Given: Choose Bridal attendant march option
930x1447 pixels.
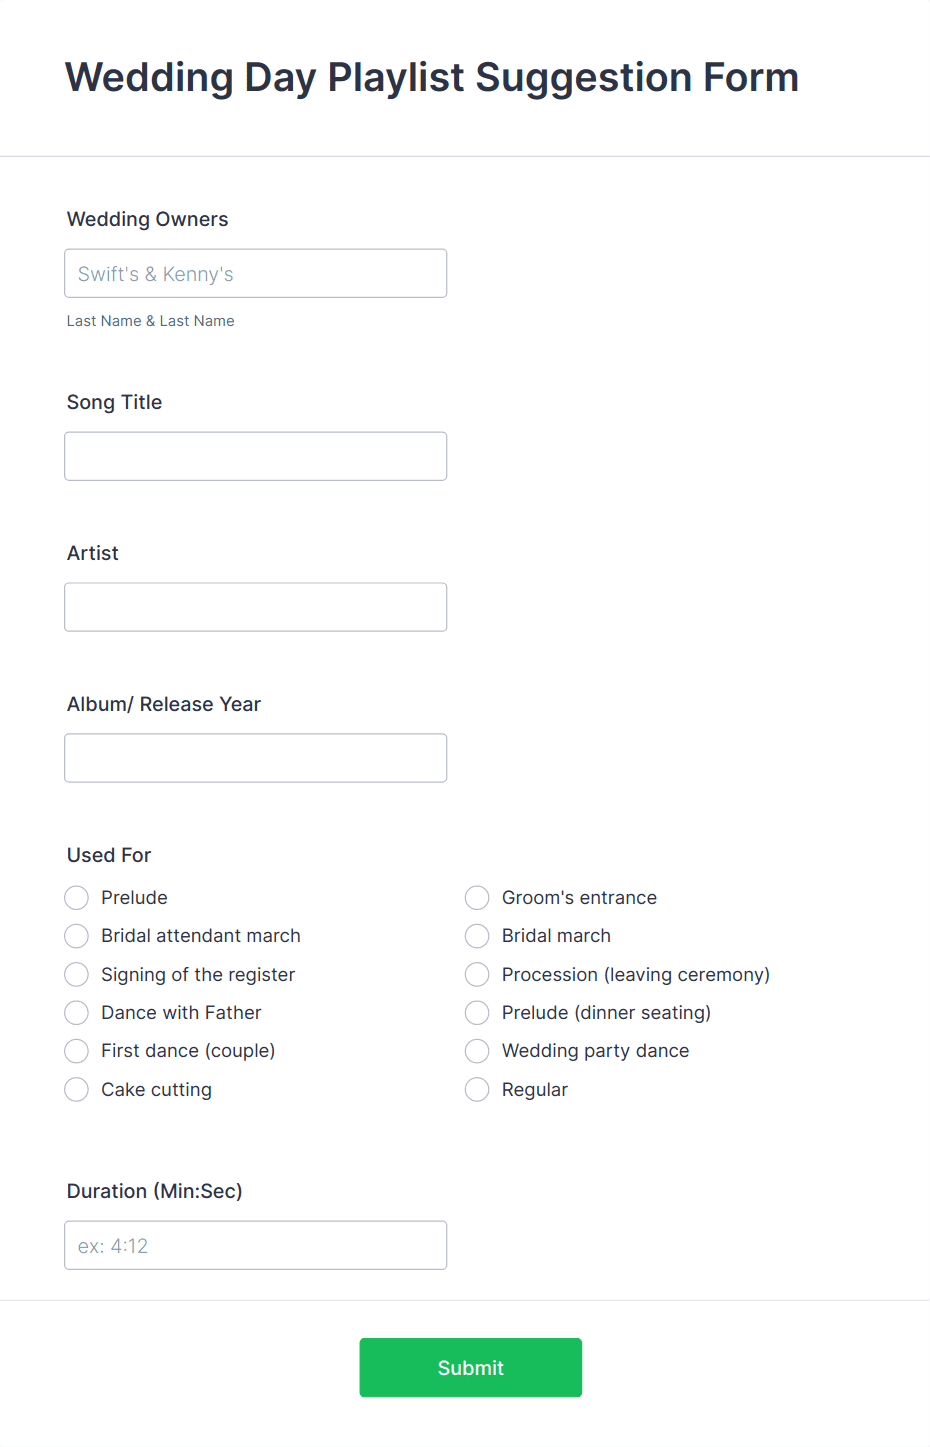Looking at the screenshot, I should click(77, 936).
